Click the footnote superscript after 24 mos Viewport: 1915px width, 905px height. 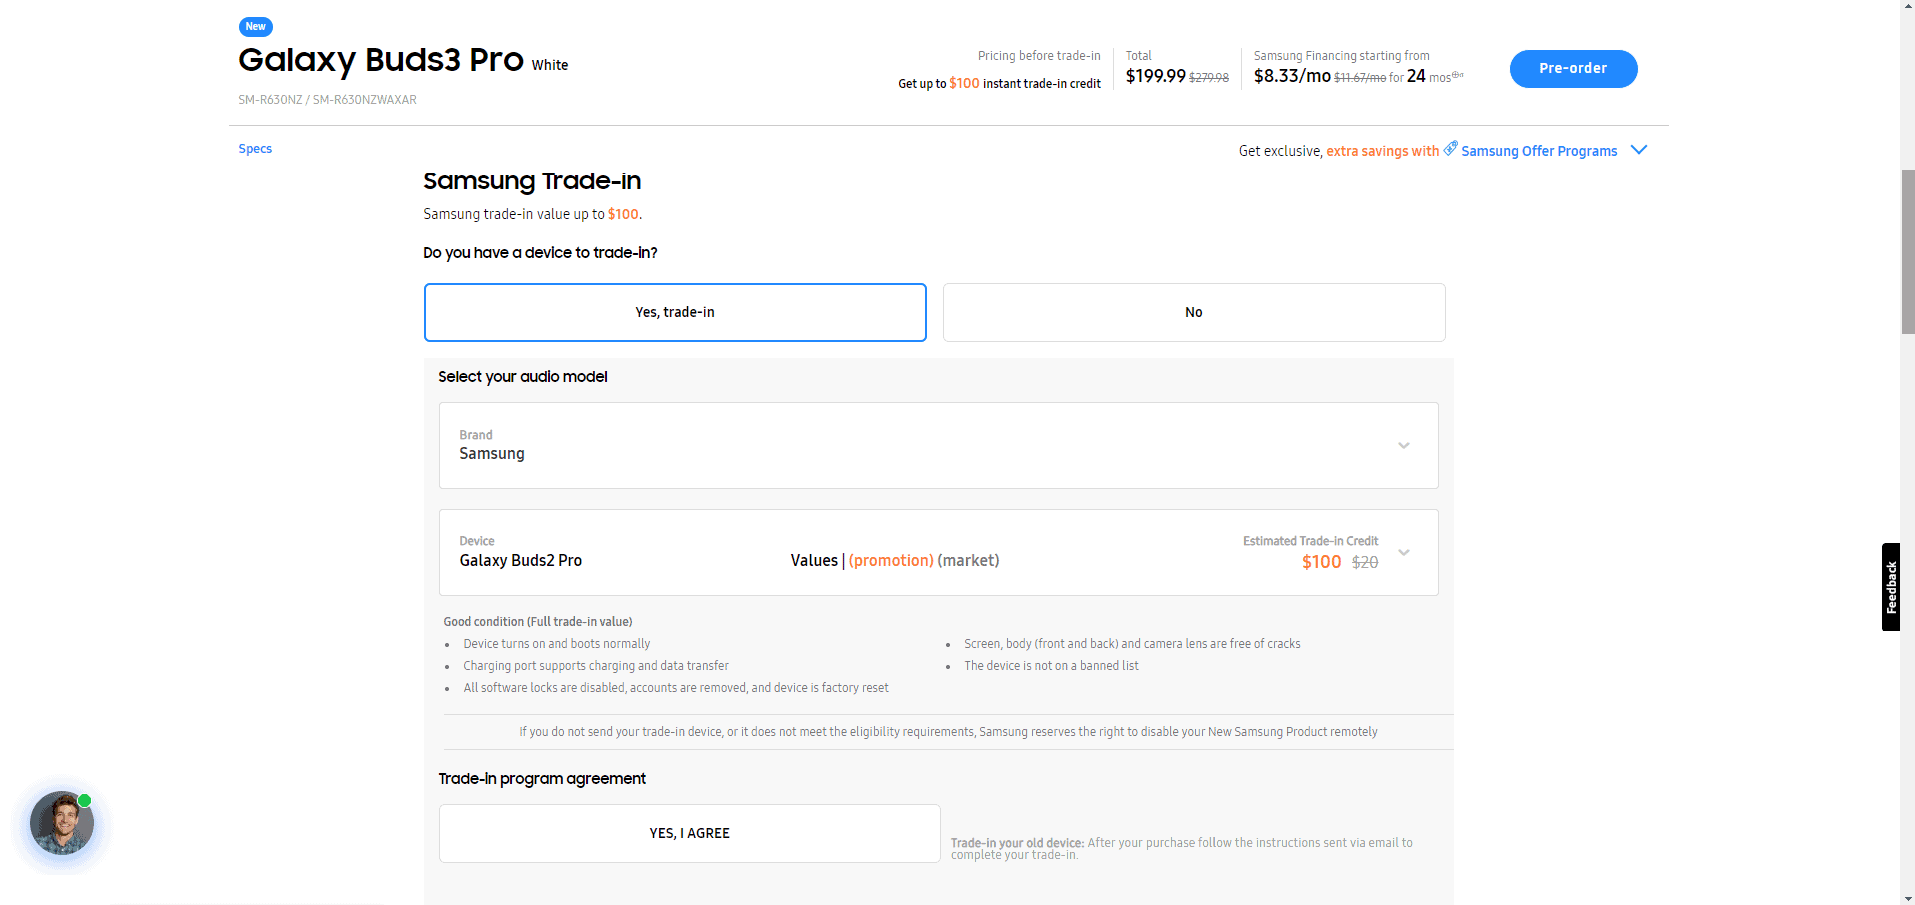click(1458, 75)
